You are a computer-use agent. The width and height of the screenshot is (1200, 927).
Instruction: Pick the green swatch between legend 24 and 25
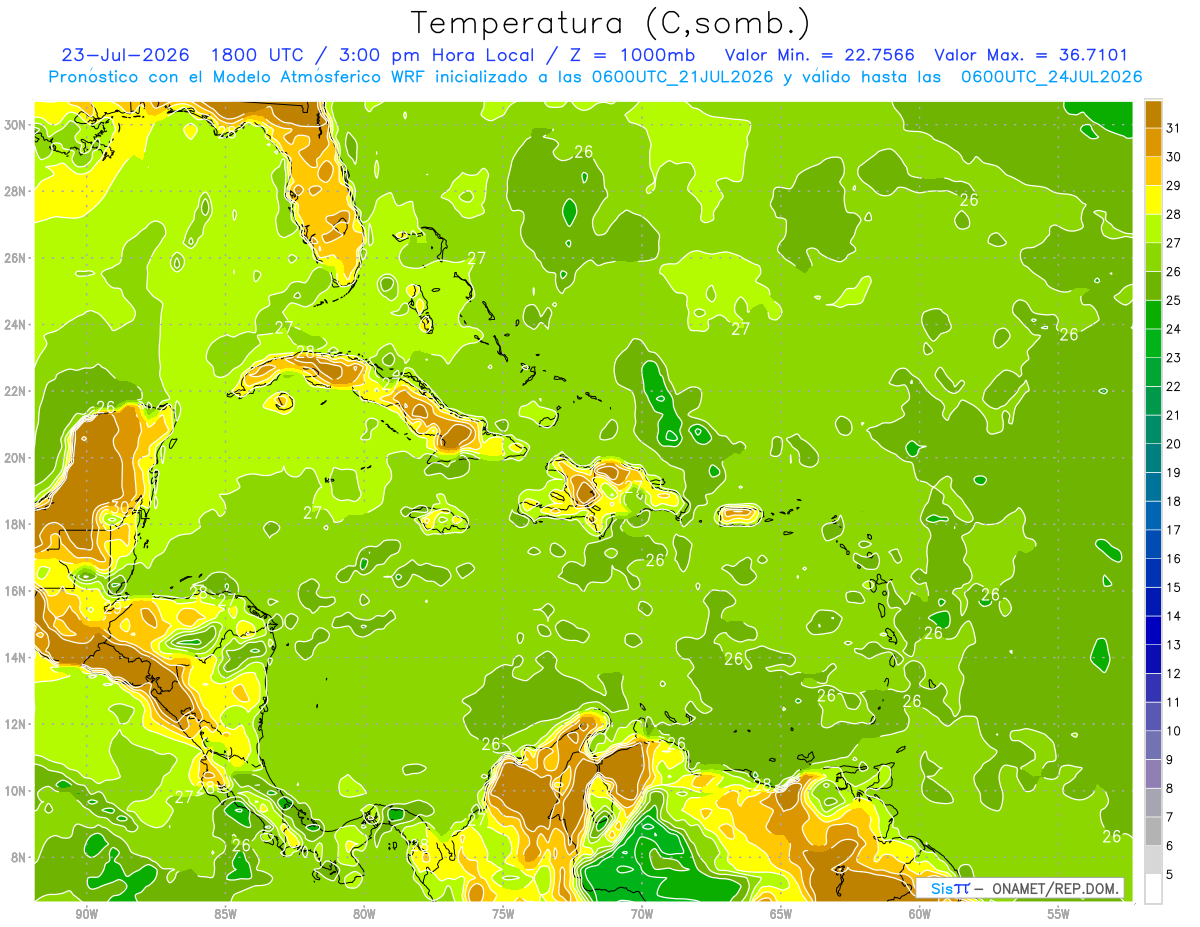tap(1153, 315)
